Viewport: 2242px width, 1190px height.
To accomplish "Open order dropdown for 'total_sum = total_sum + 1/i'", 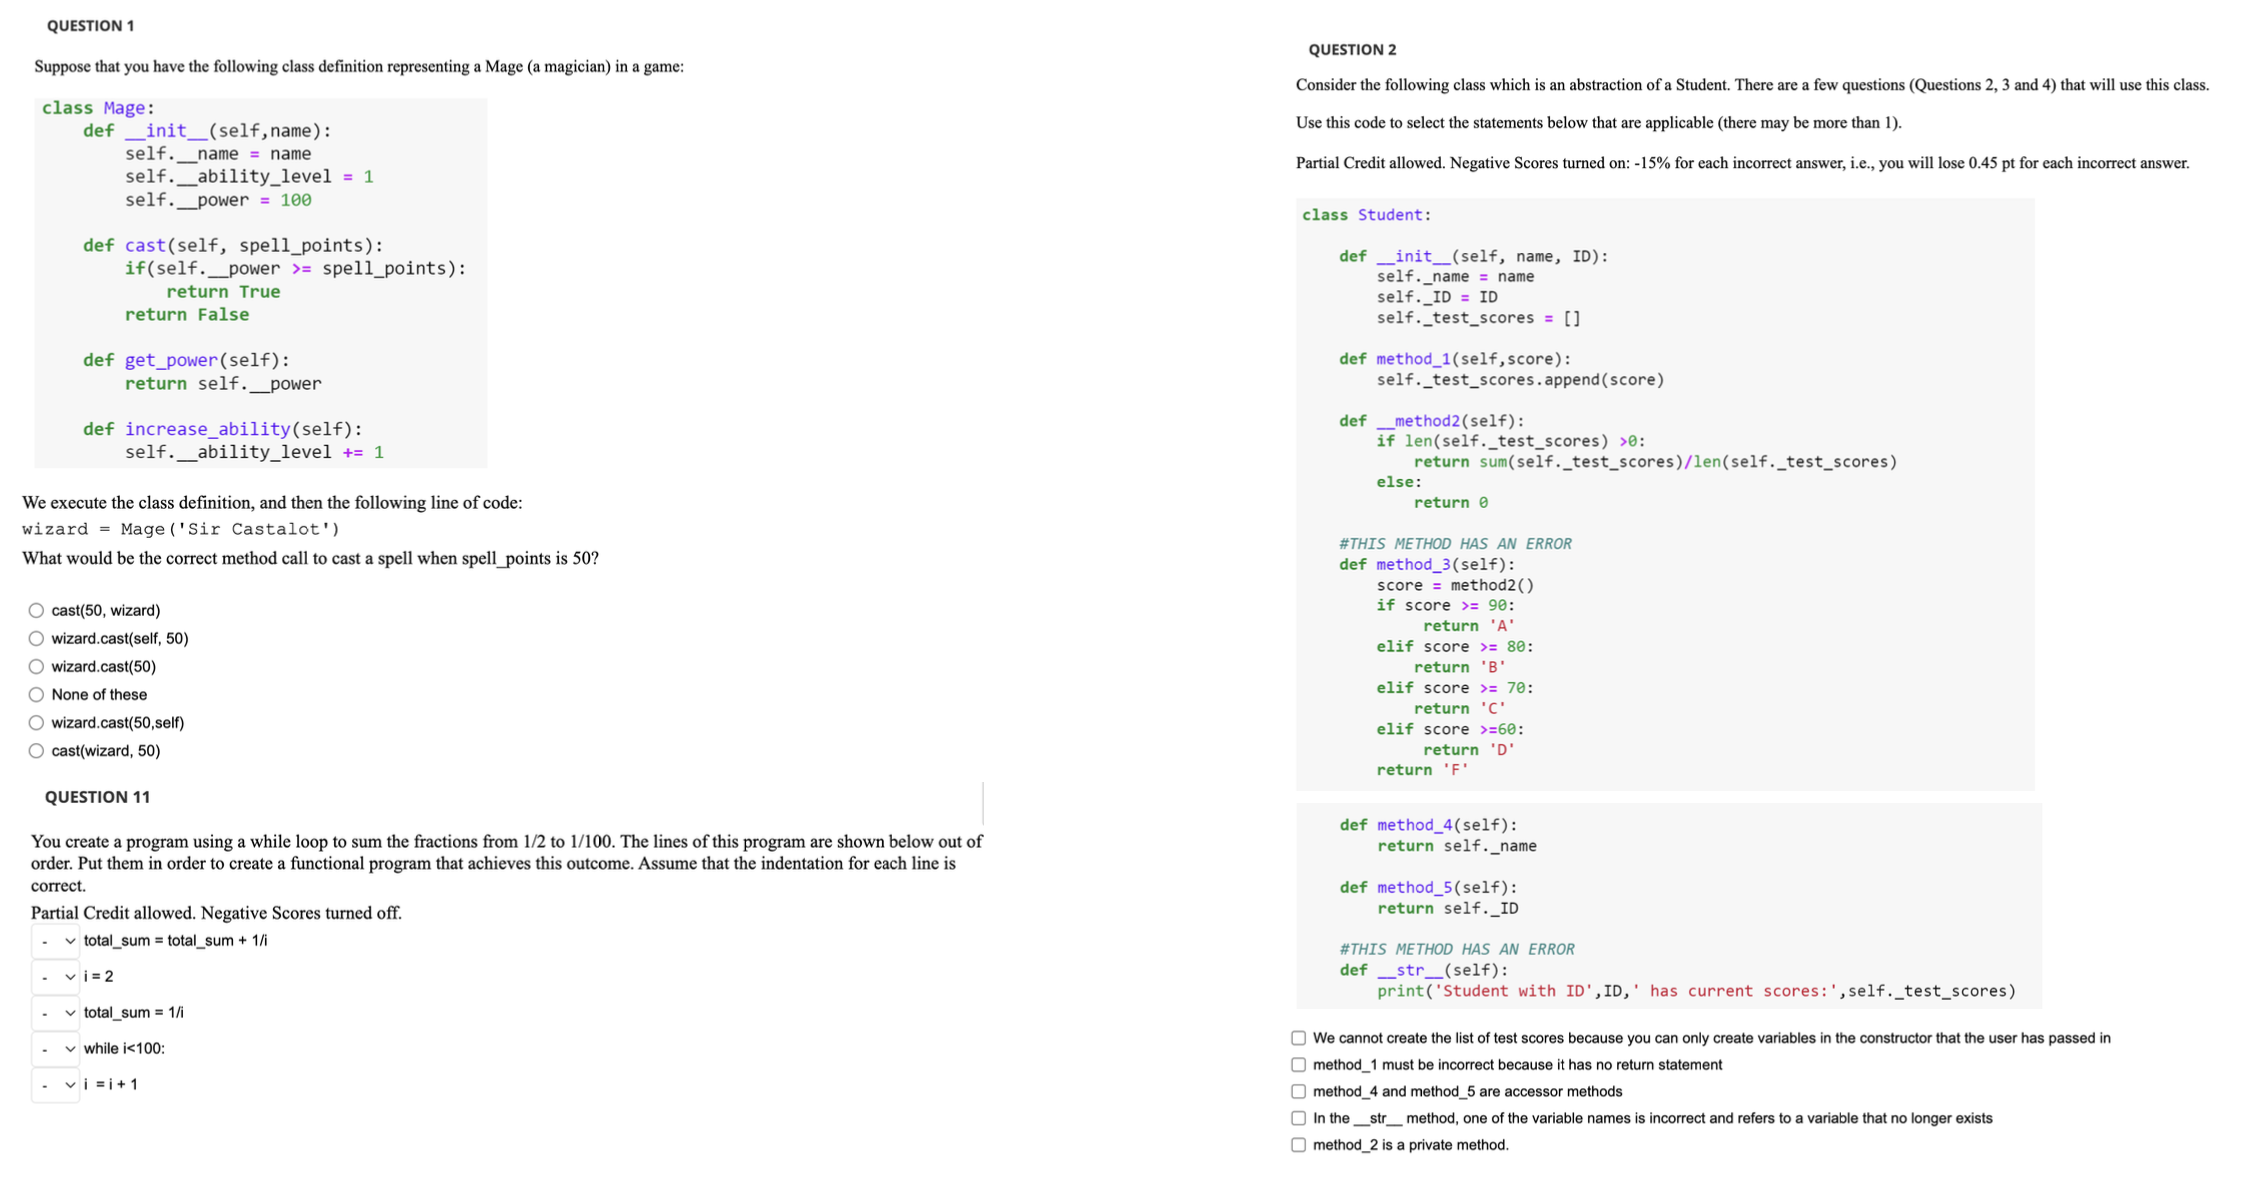I will [56, 941].
